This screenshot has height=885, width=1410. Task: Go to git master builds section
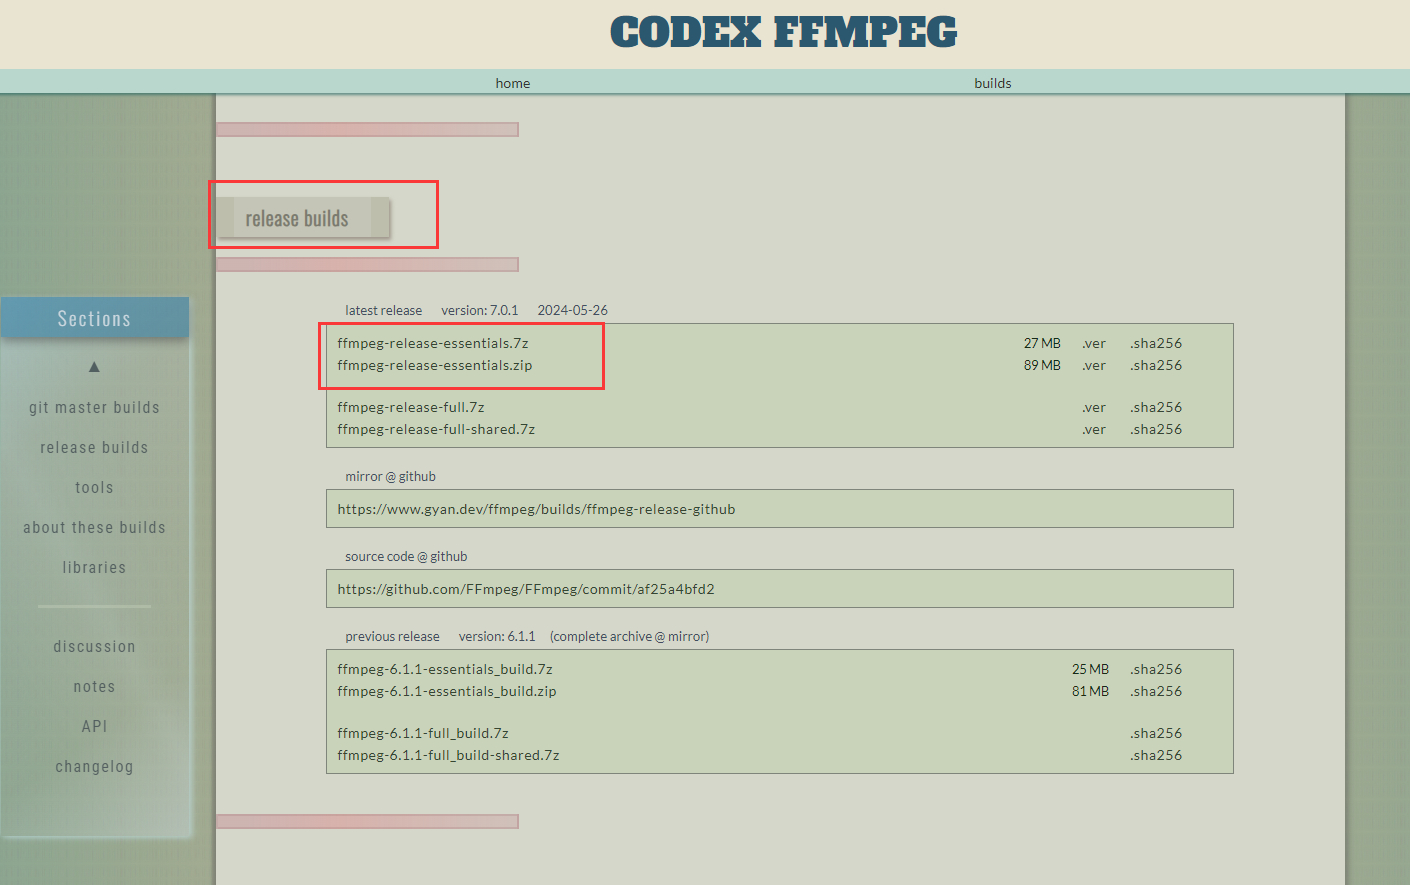(x=94, y=407)
